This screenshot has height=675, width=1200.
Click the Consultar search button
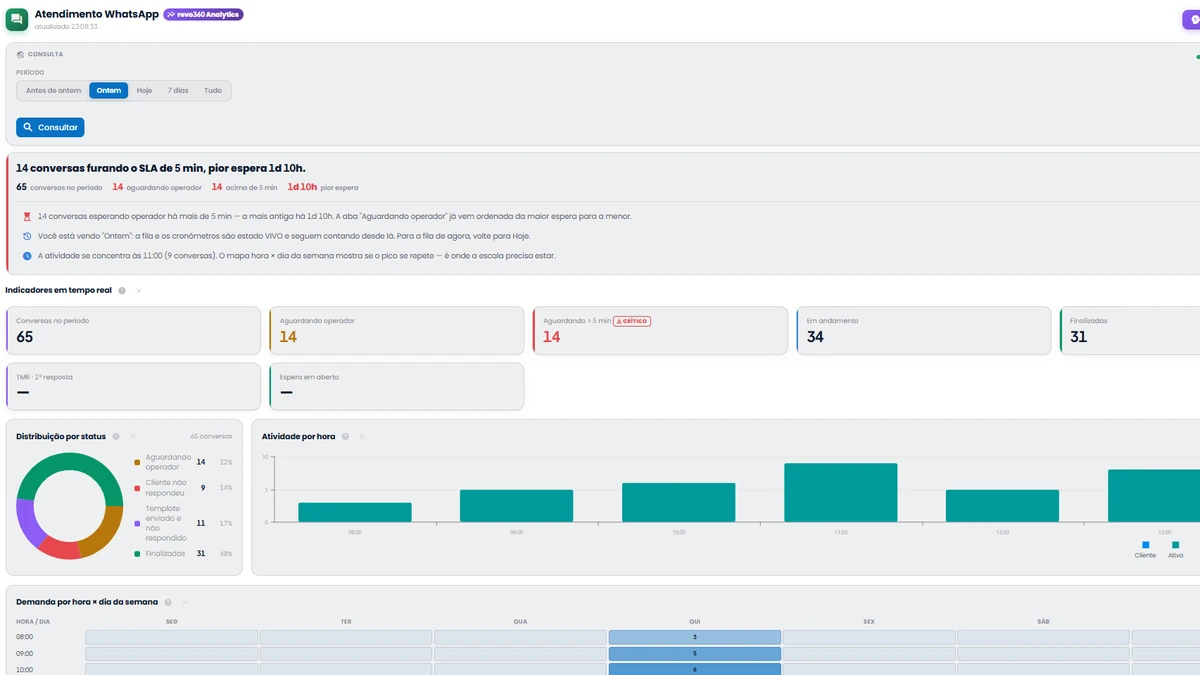coord(50,127)
